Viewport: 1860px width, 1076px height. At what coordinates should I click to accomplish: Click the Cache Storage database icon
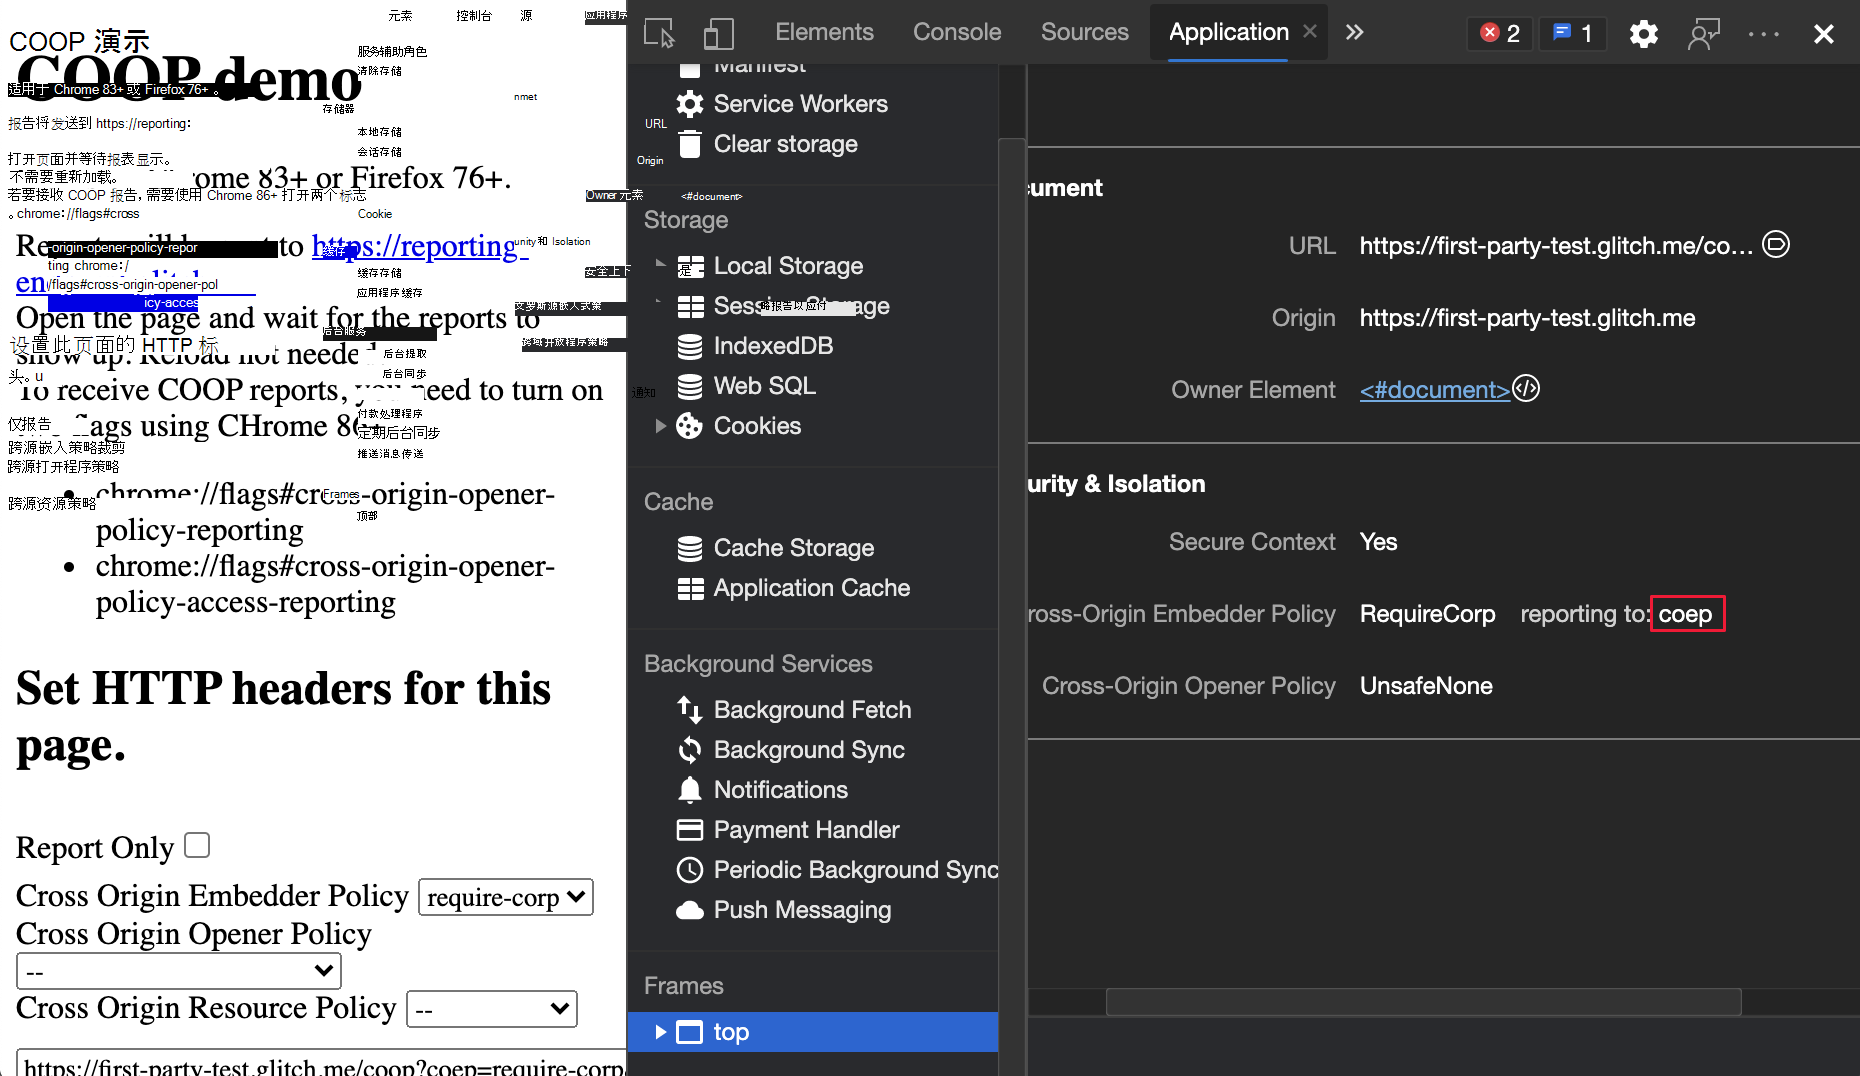pos(690,548)
